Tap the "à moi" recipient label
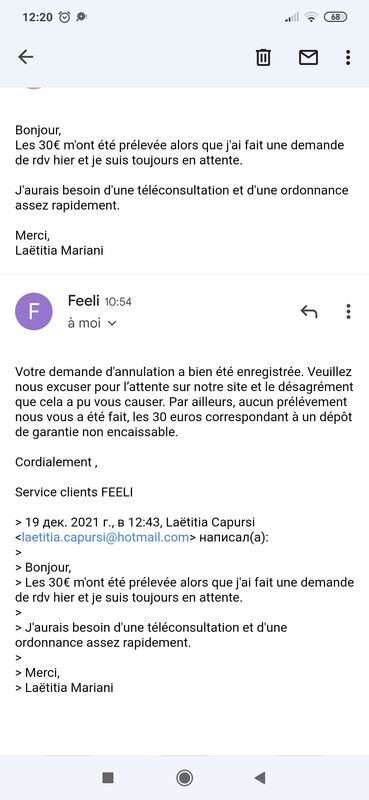 (x=84, y=323)
